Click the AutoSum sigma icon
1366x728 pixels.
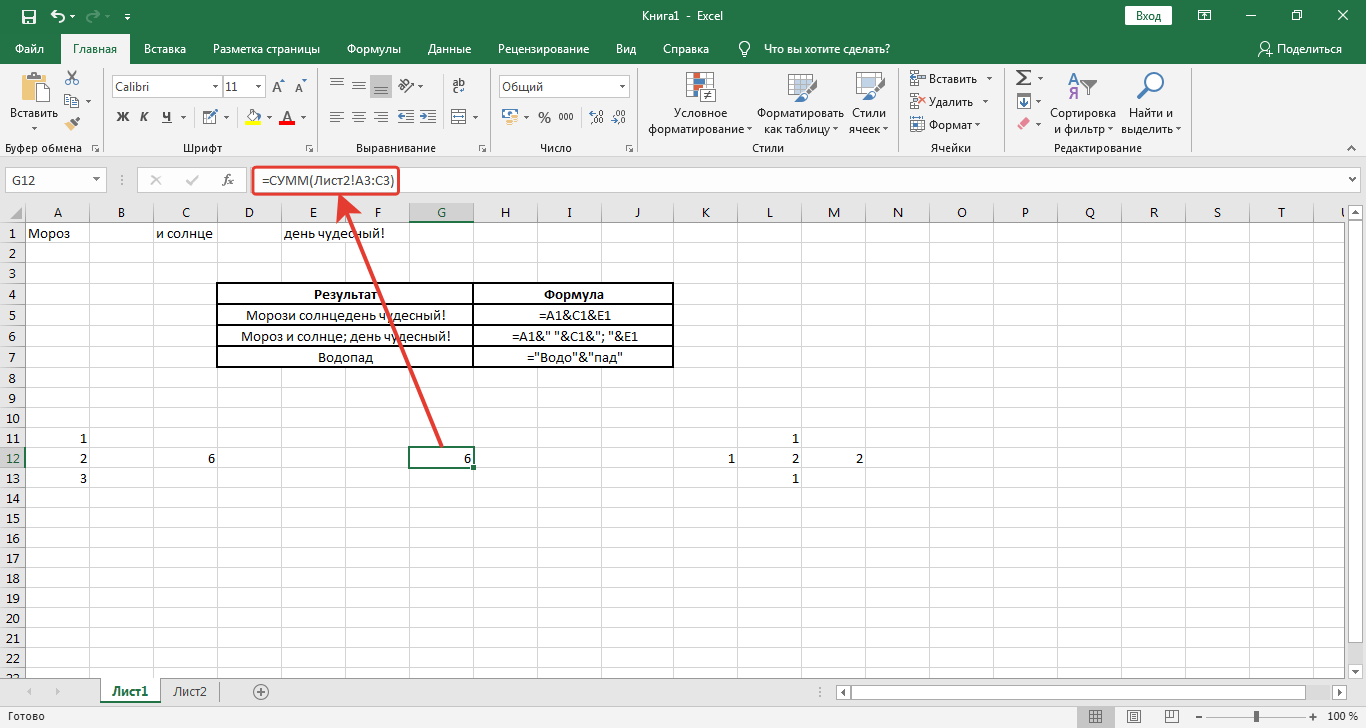tap(1023, 78)
